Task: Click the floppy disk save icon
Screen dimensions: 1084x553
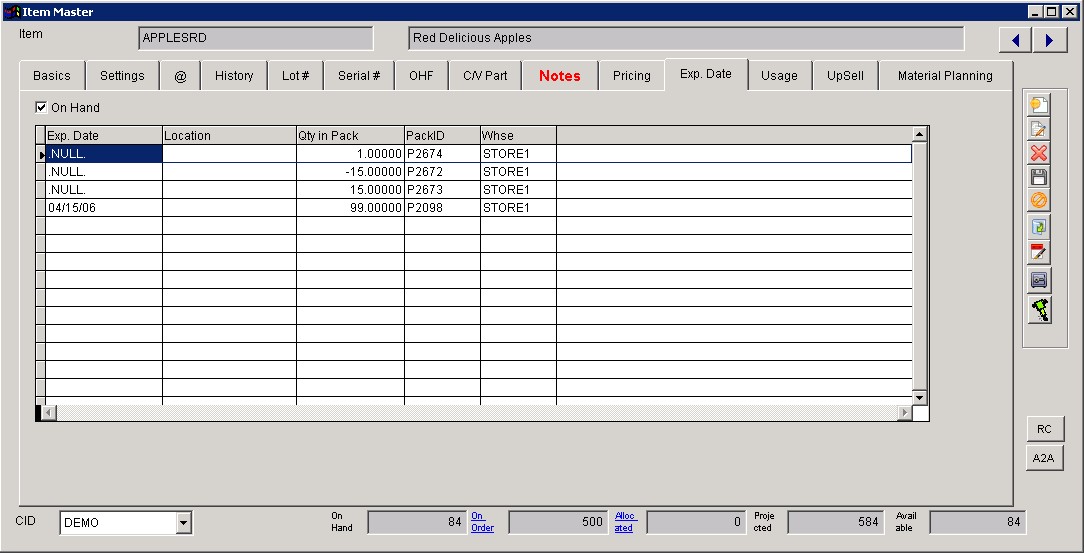Action: (1039, 177)
